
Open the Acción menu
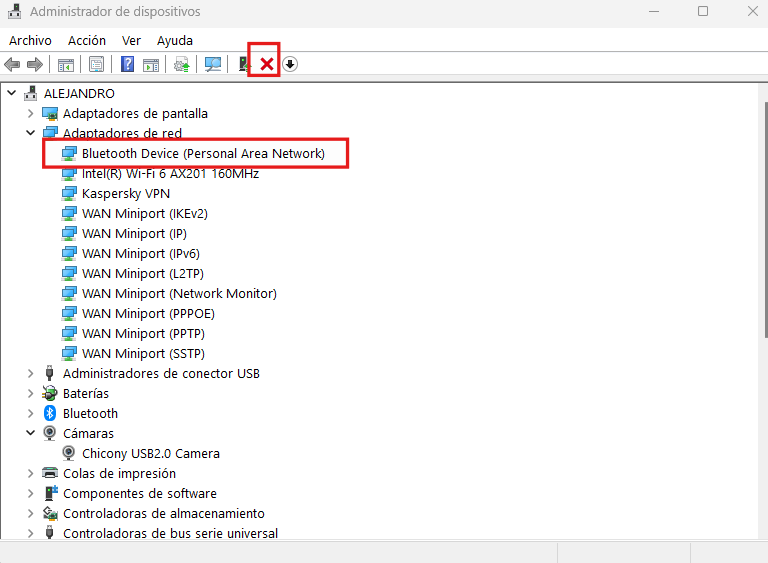pyautogui.click(x=87, y=40)
